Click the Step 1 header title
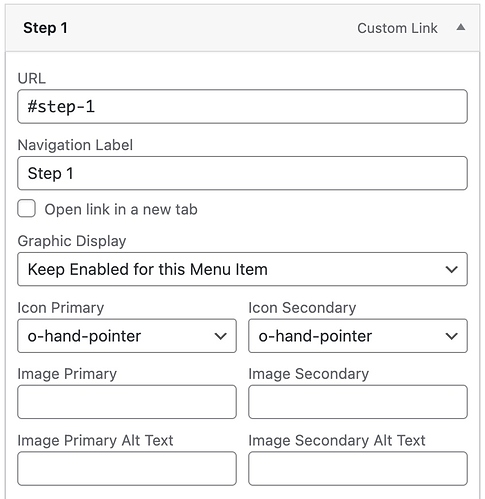 coord(45,28)
